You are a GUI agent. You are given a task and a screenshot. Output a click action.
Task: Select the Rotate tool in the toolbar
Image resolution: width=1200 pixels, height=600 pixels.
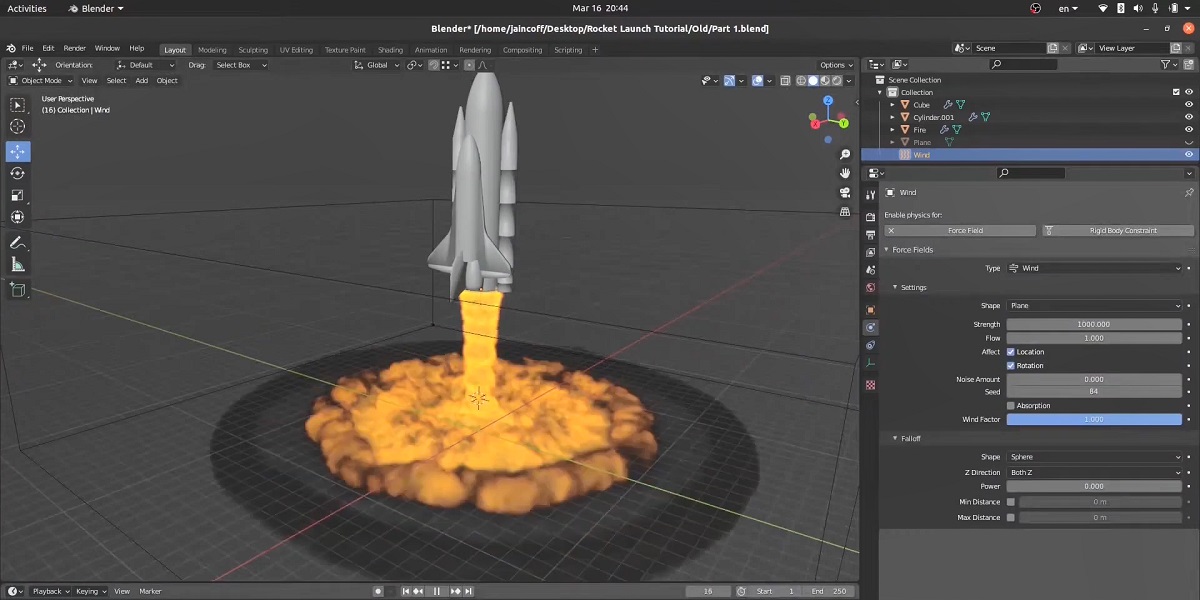pos(17,172)
